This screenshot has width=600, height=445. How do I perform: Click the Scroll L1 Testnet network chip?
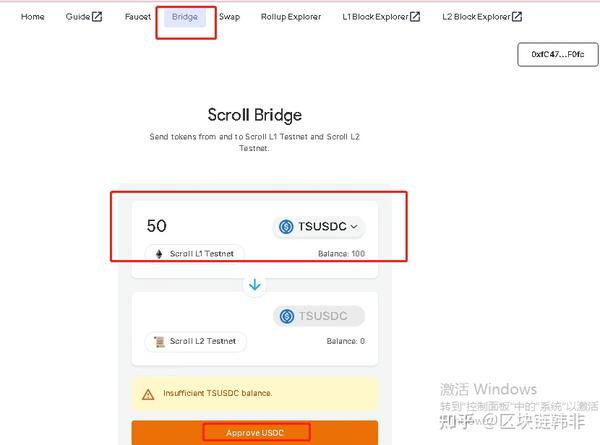pos(194,254)
